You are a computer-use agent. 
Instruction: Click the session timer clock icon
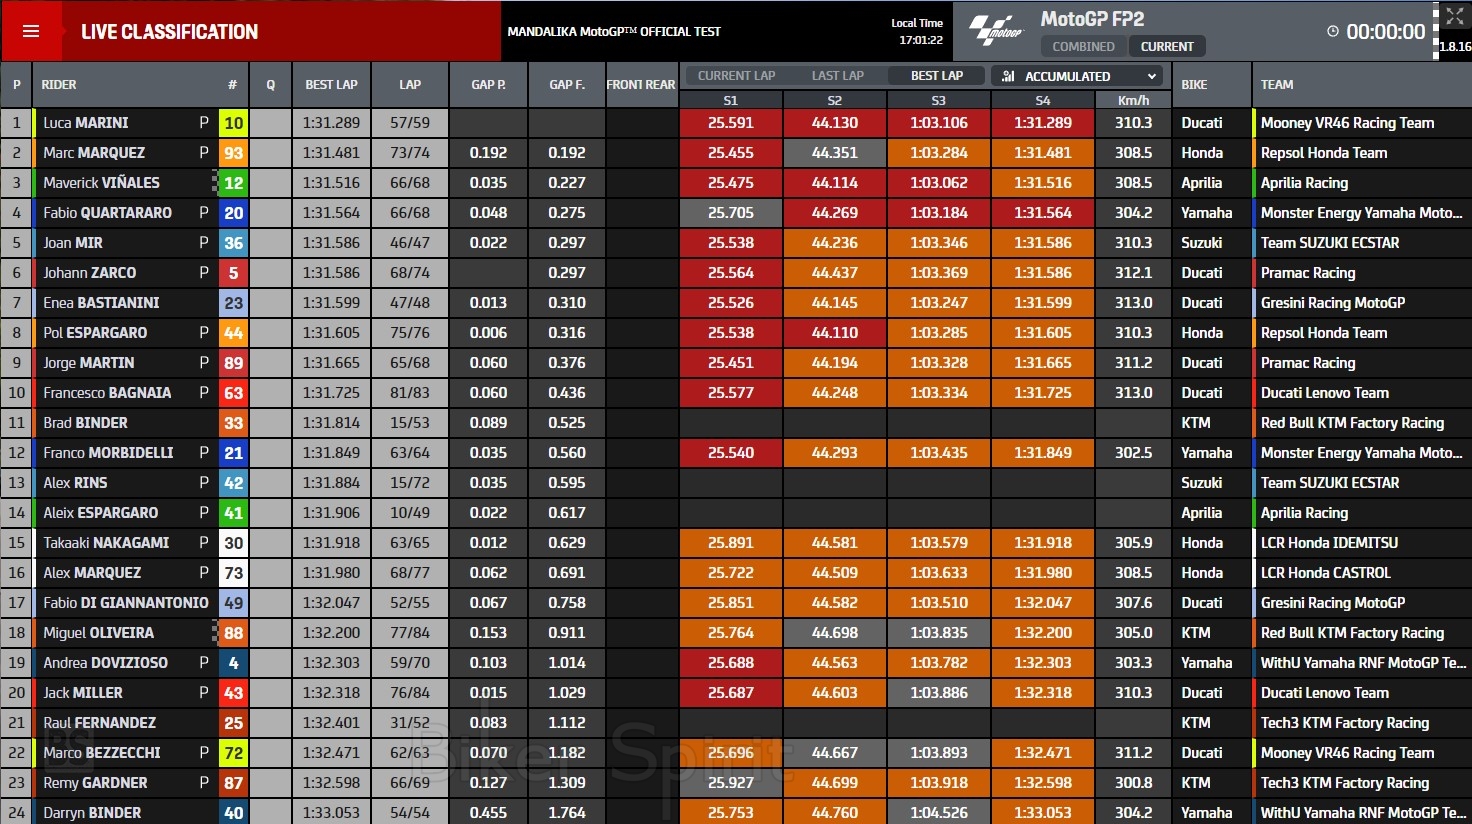1332,32
